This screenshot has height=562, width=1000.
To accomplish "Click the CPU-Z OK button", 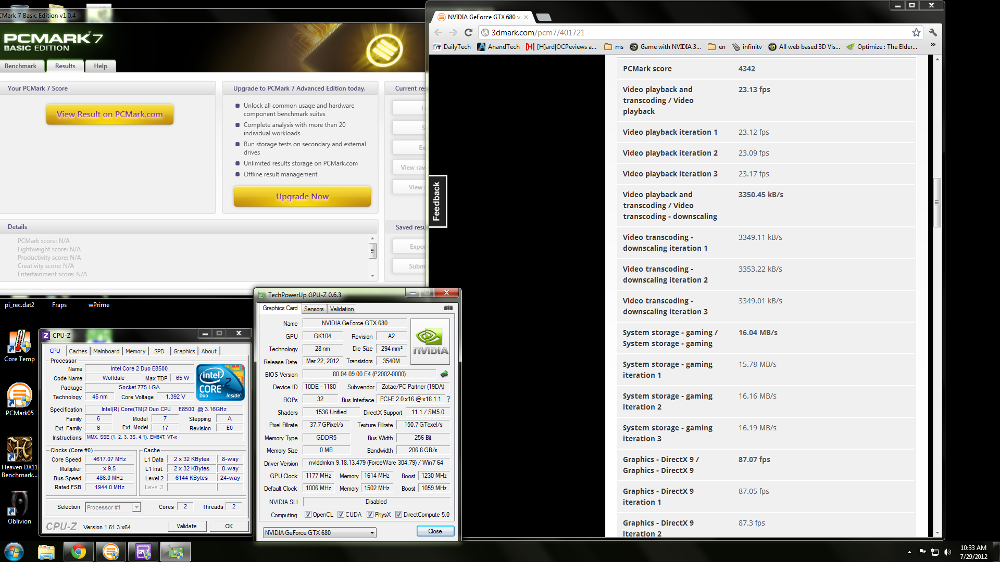I will click(x=228, y=526).
